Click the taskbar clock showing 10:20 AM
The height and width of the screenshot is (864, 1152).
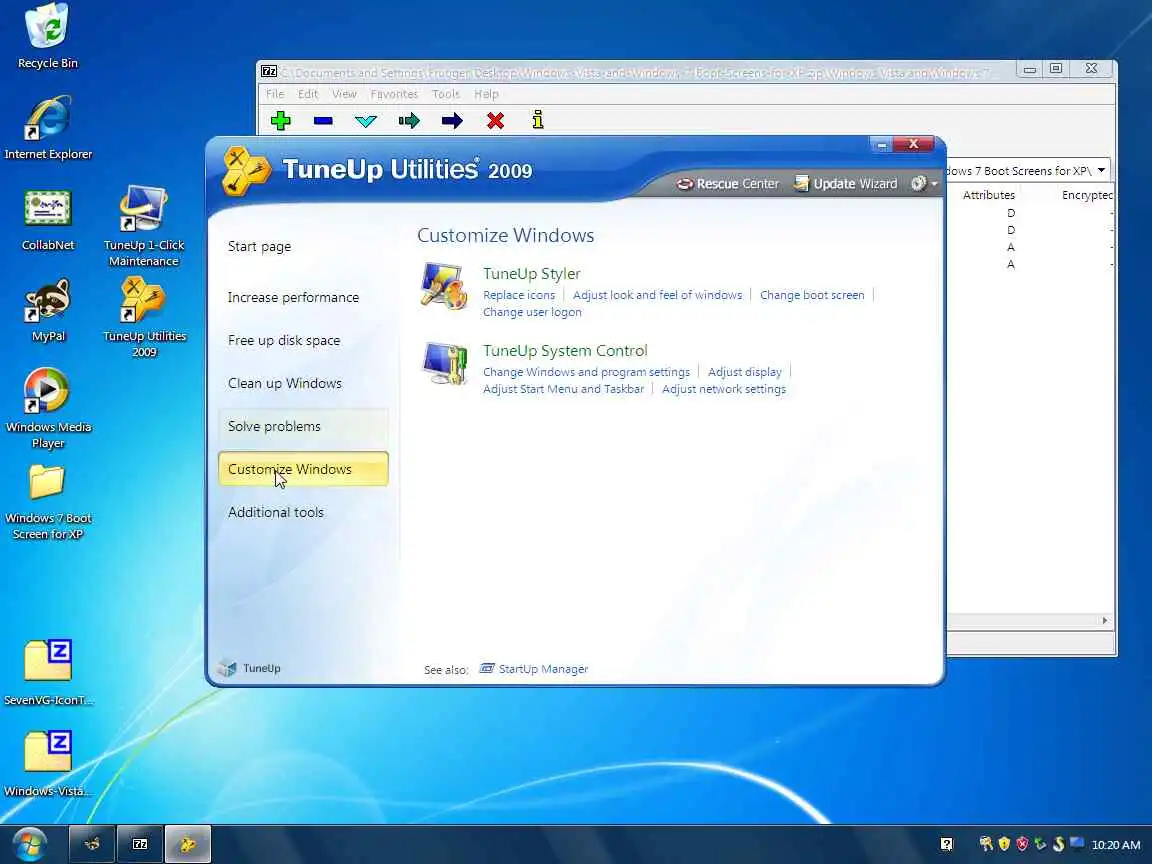[1116, 845]
